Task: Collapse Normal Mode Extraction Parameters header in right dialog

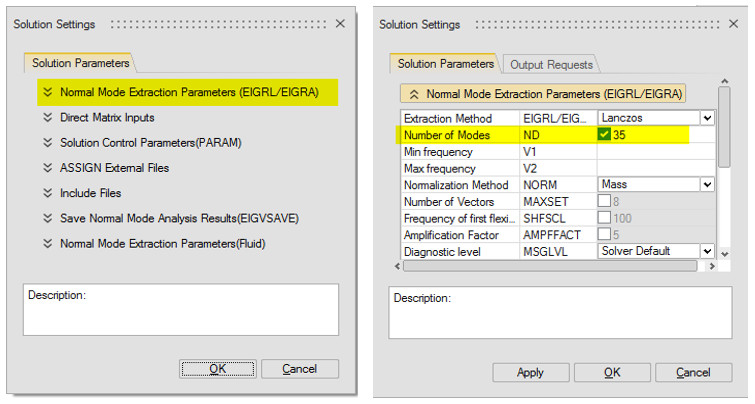Action: (412, 94)
